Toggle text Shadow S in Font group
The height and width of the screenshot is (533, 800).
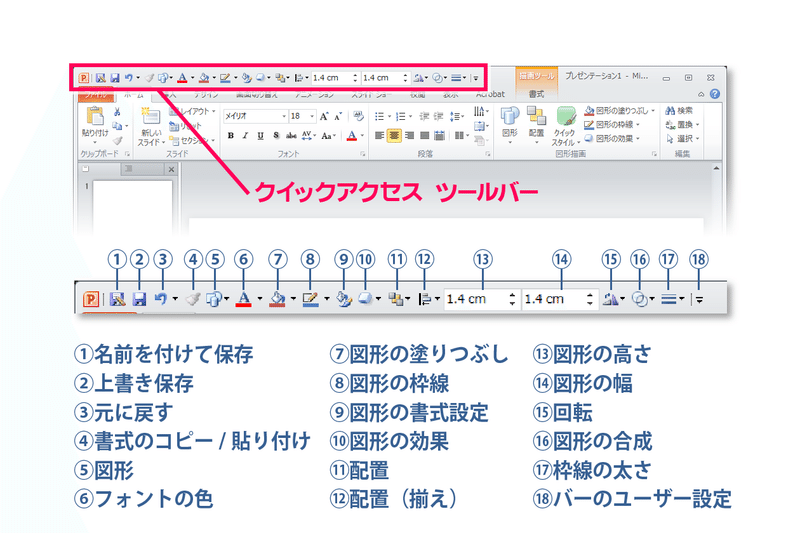276,136
